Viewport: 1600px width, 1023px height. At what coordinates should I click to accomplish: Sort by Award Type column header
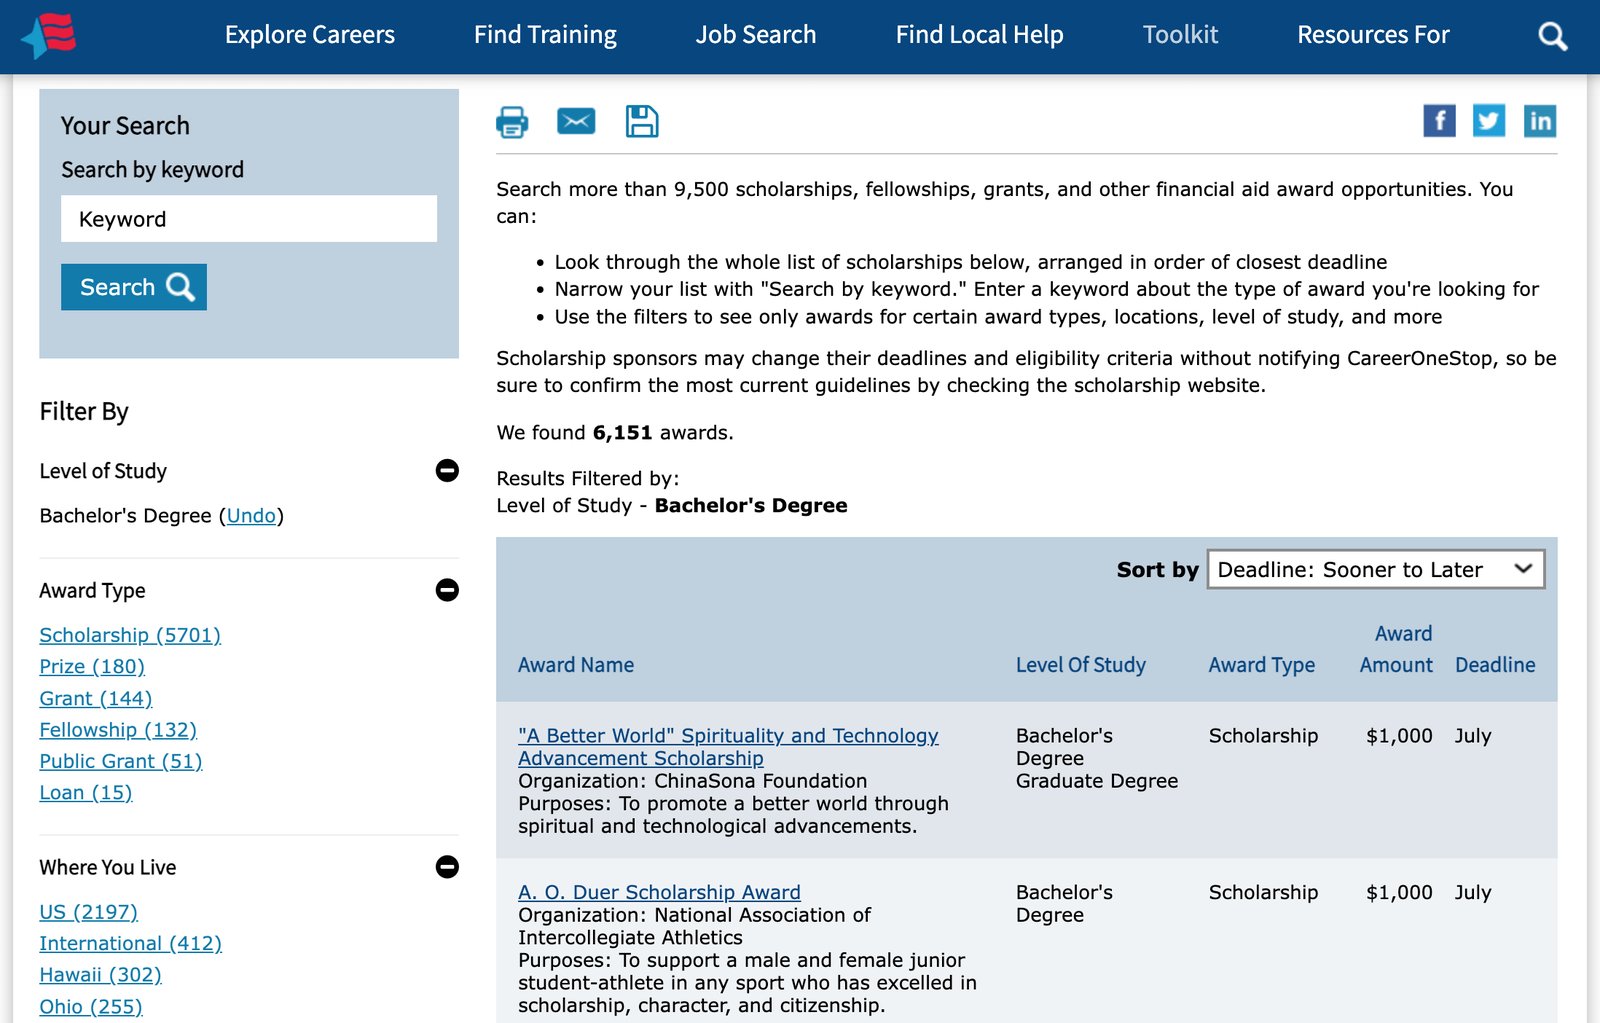point(1262,665)
